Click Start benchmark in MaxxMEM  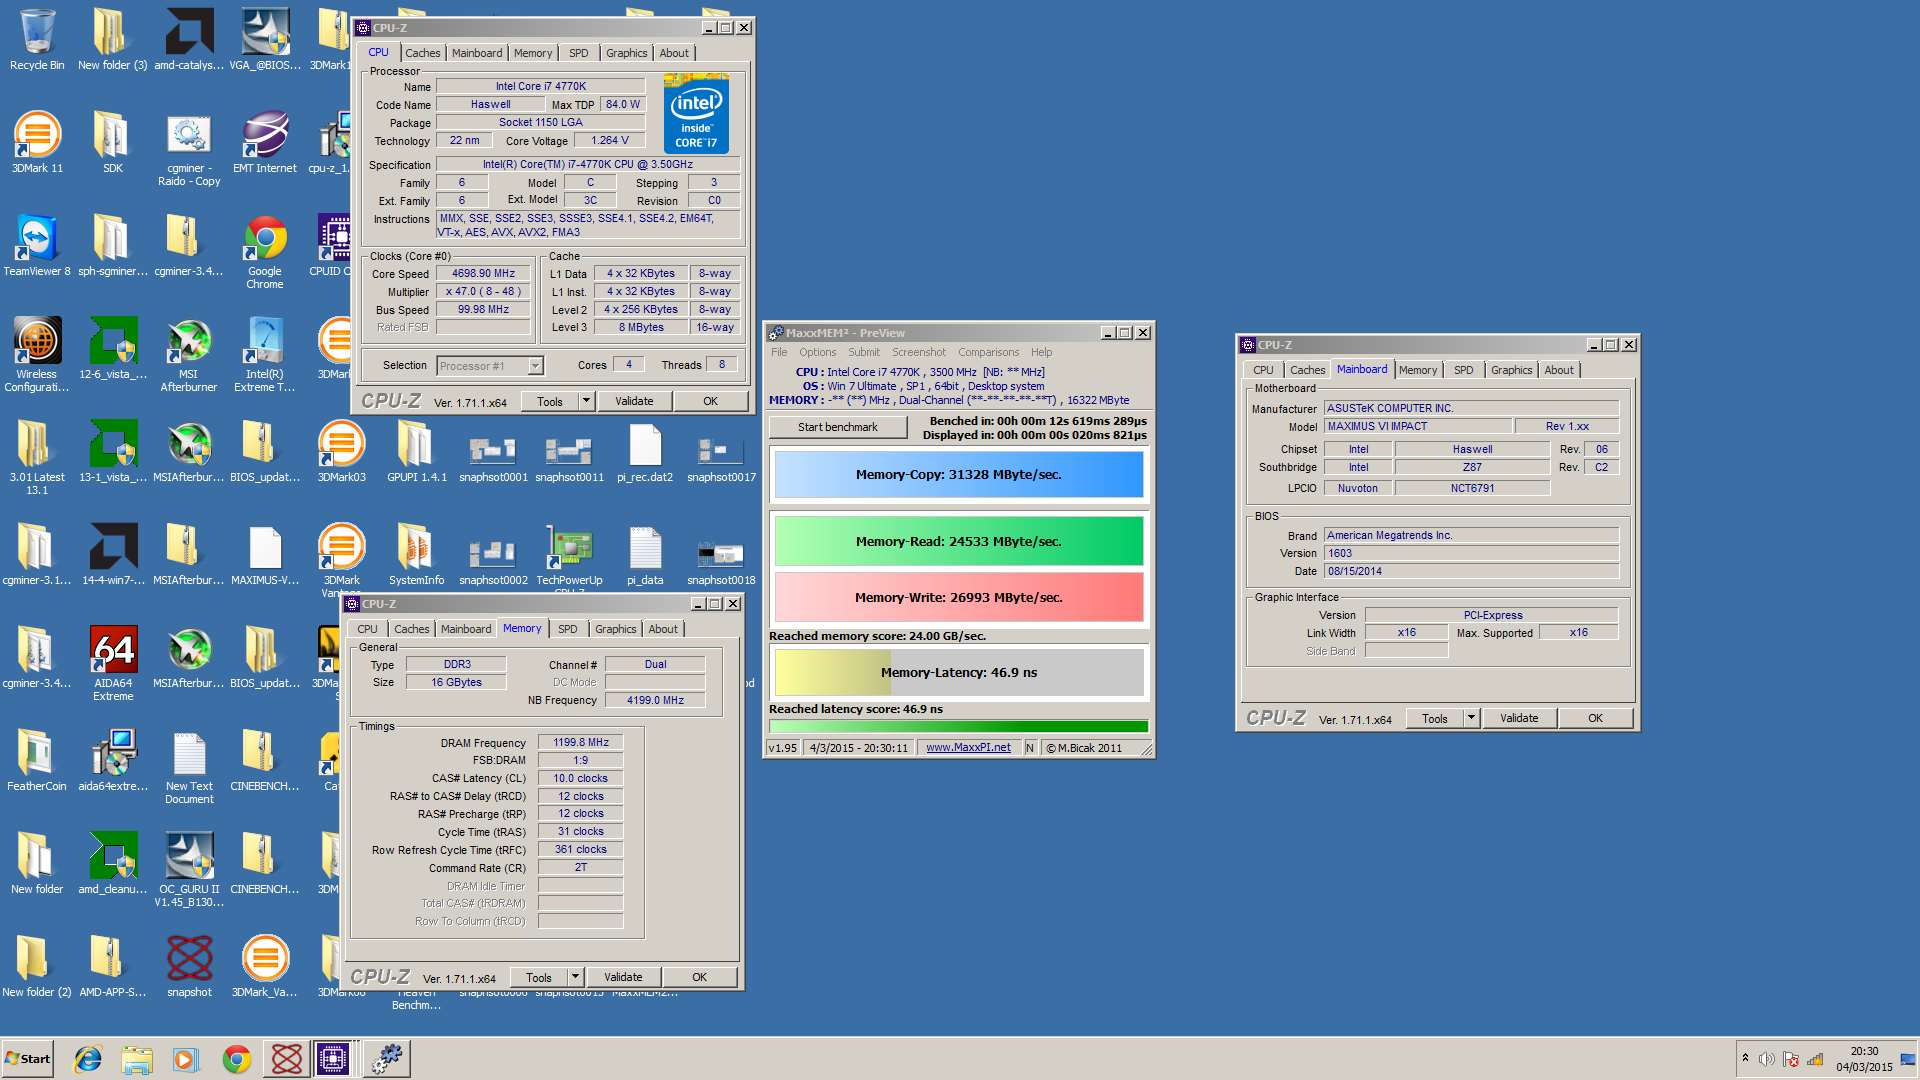pos(838,427)
